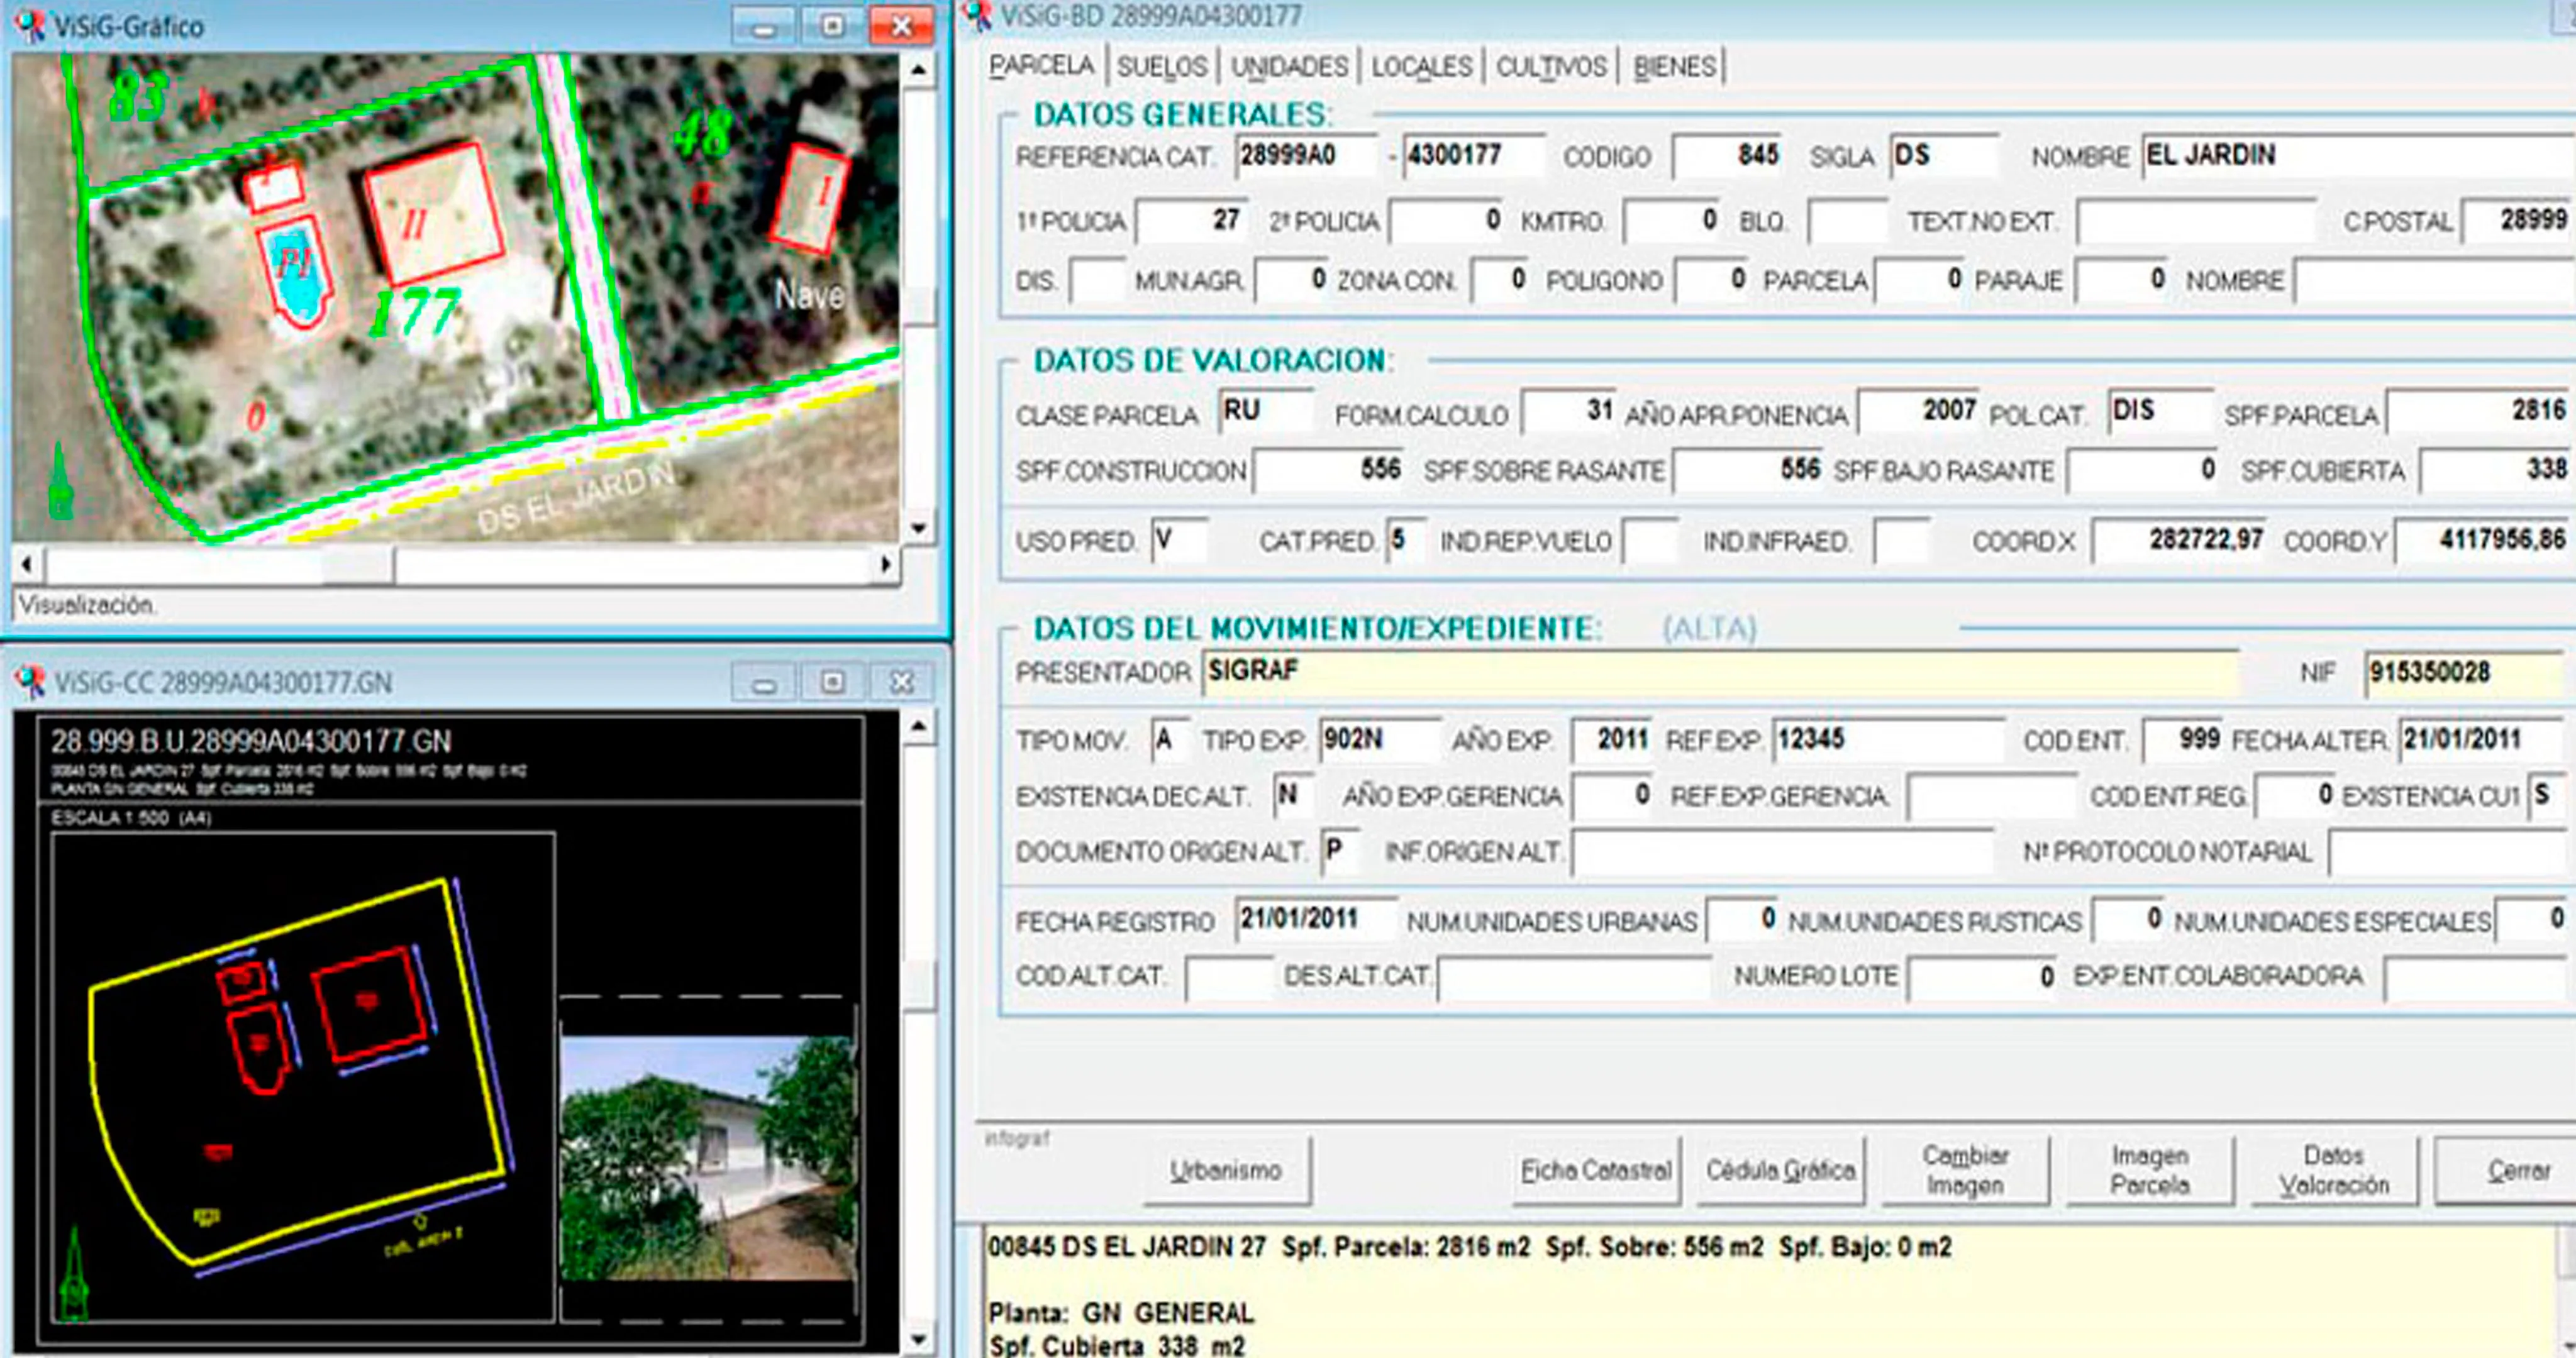Maximize the ViSiG-Gráfico window
The image size is (2576, 1358).
click(x=832, y=26)
